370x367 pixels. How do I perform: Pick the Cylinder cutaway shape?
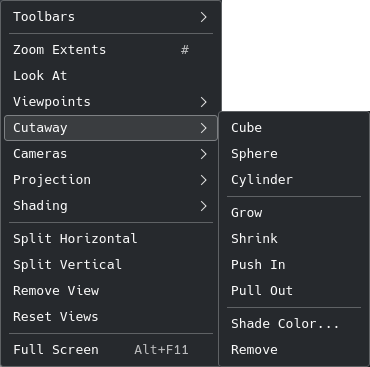294,180
